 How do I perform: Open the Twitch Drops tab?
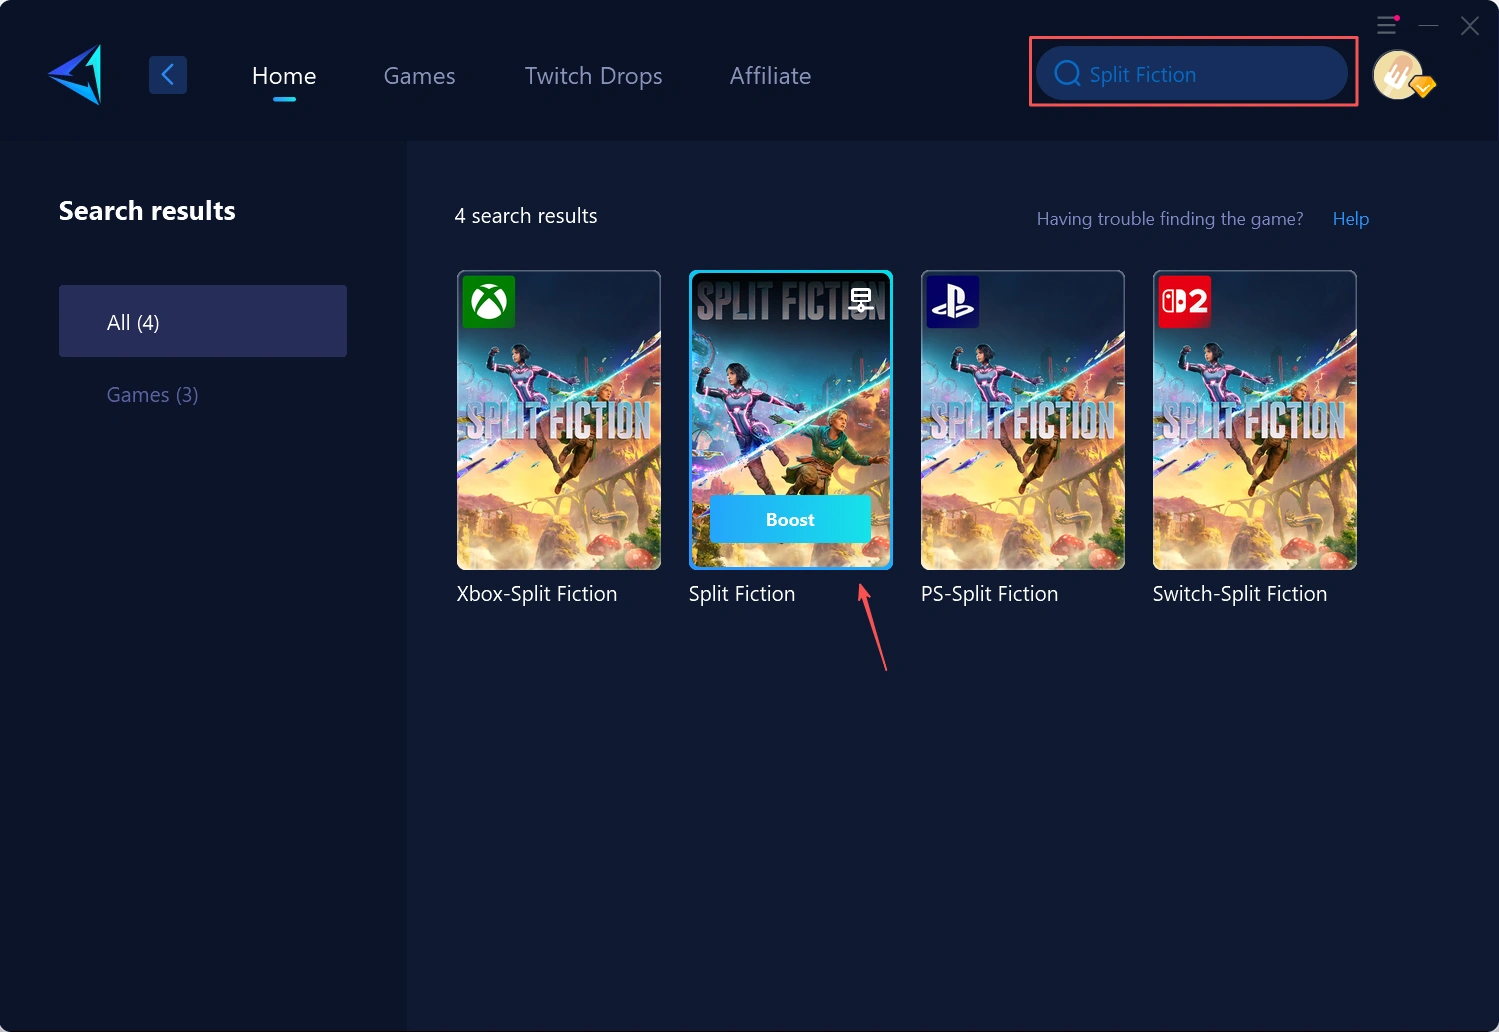[593, 76]
